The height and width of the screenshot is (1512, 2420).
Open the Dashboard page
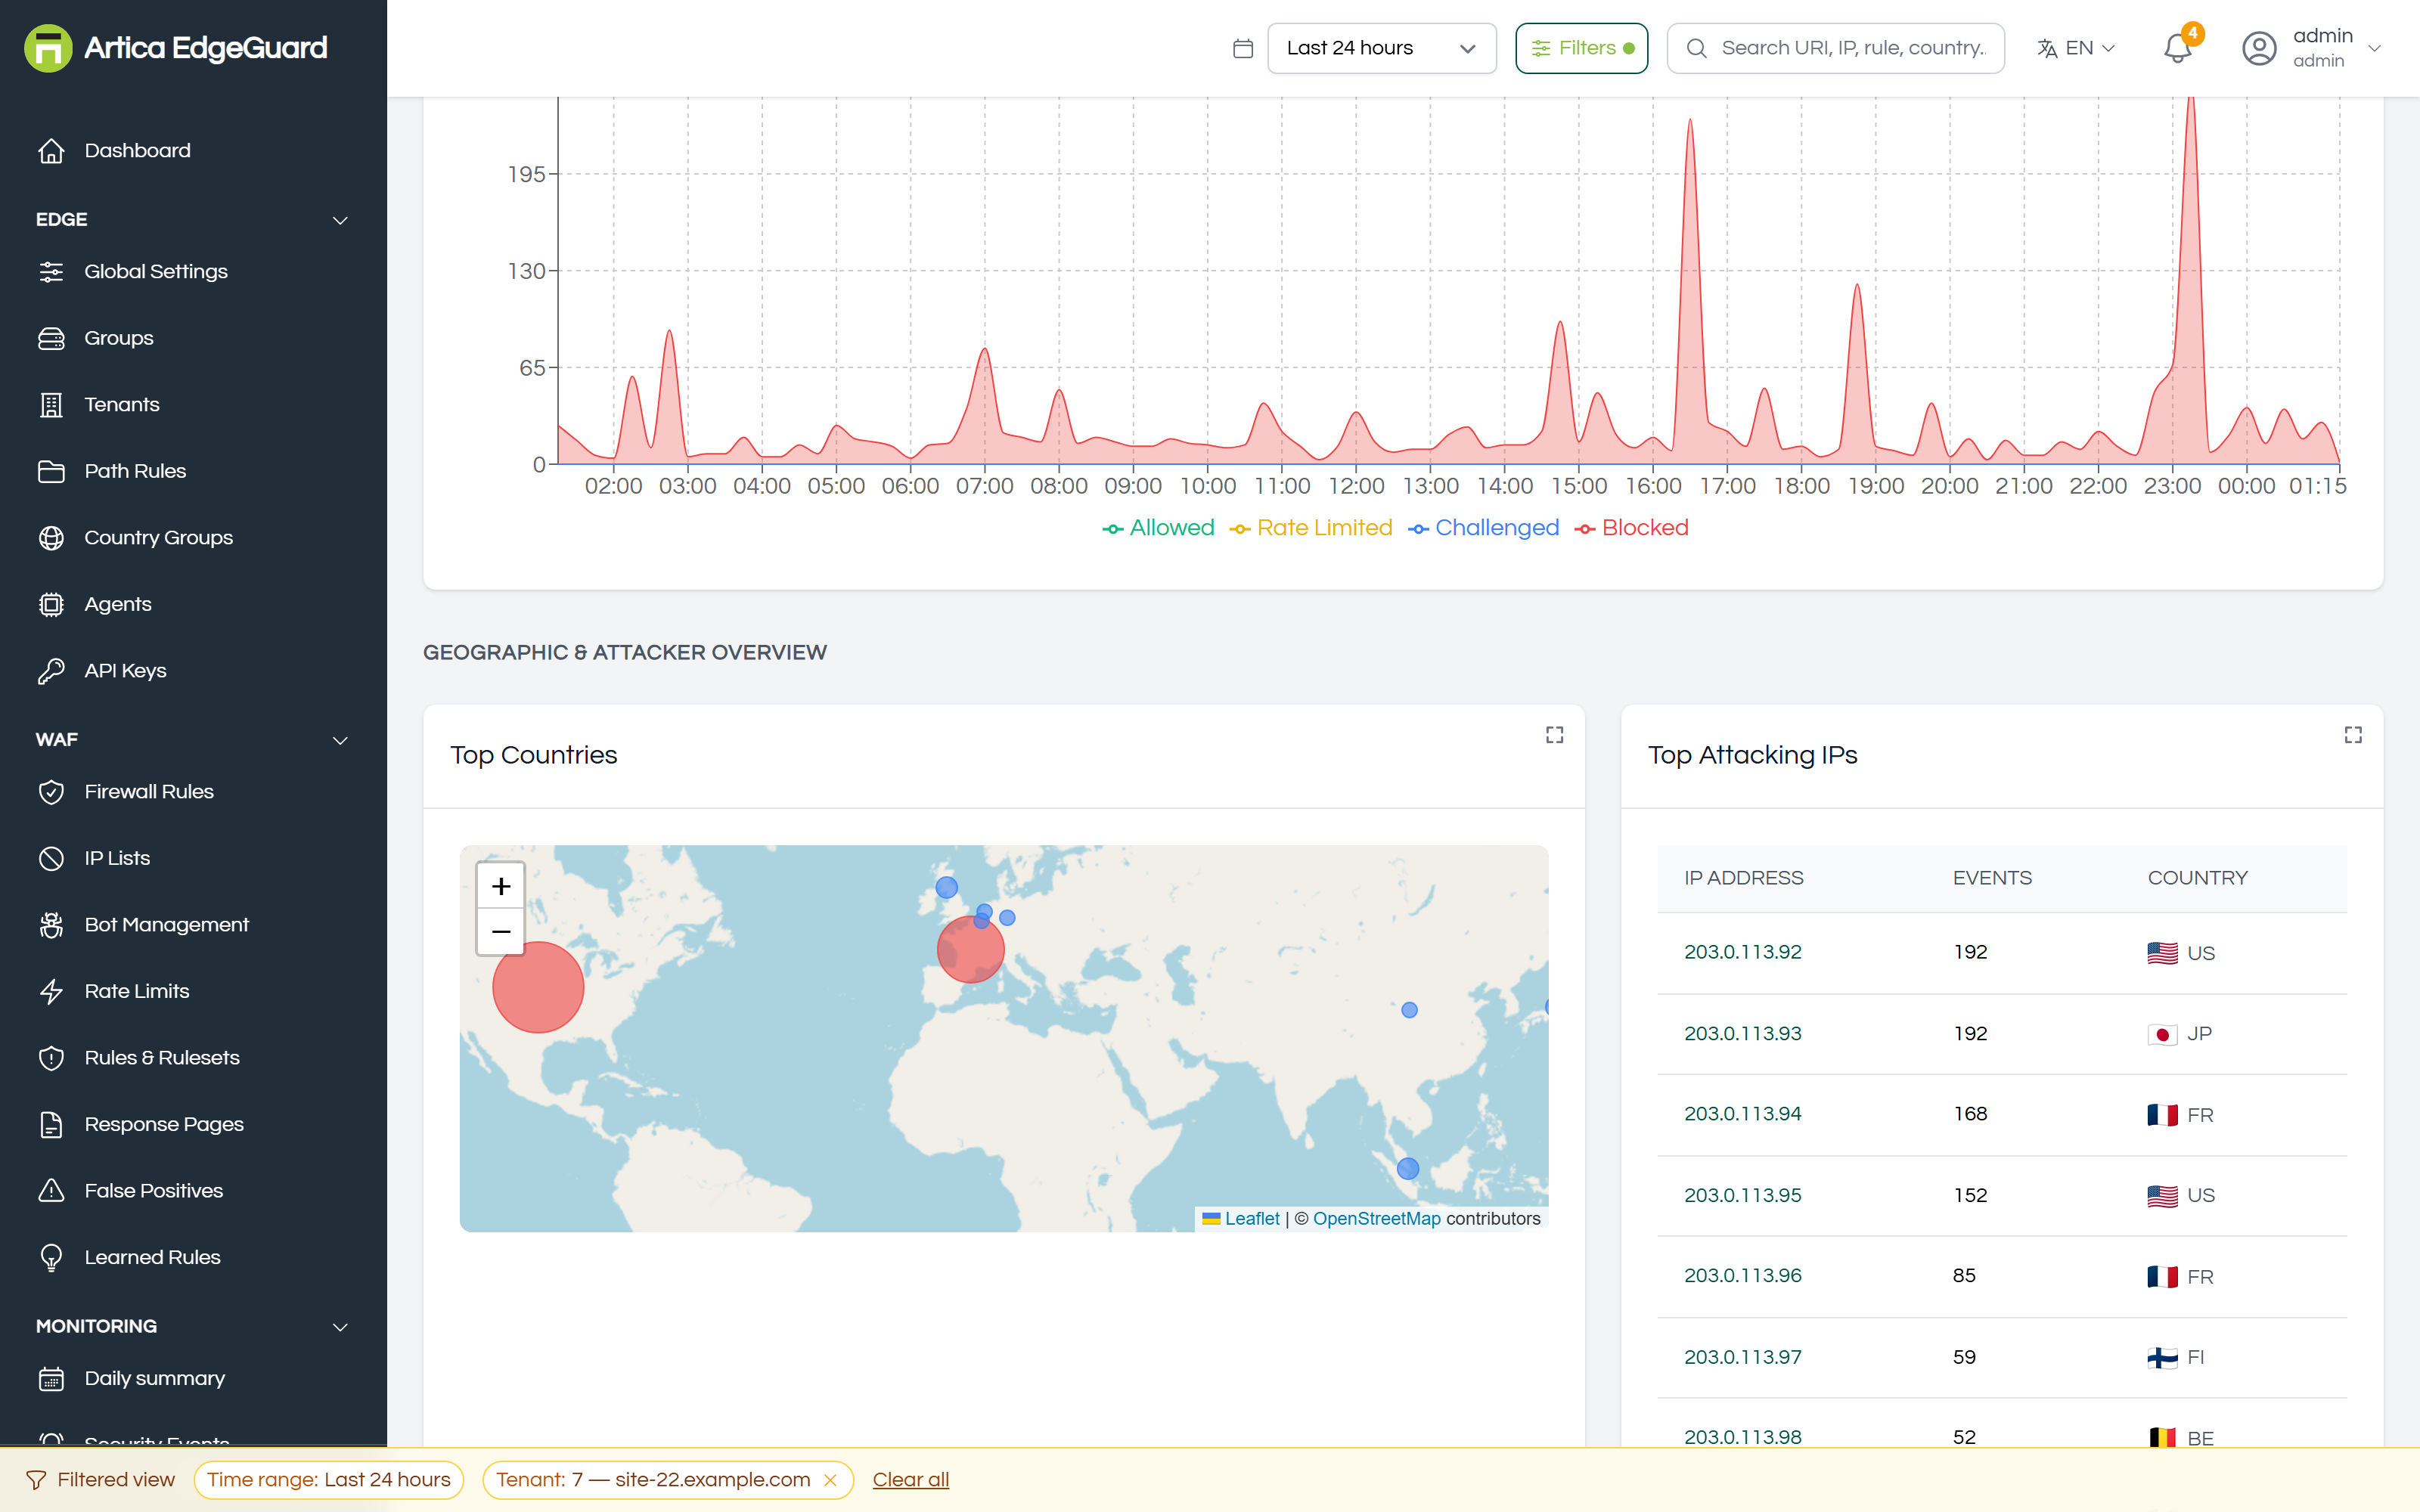pyautogui.click(x=193, y=151)
